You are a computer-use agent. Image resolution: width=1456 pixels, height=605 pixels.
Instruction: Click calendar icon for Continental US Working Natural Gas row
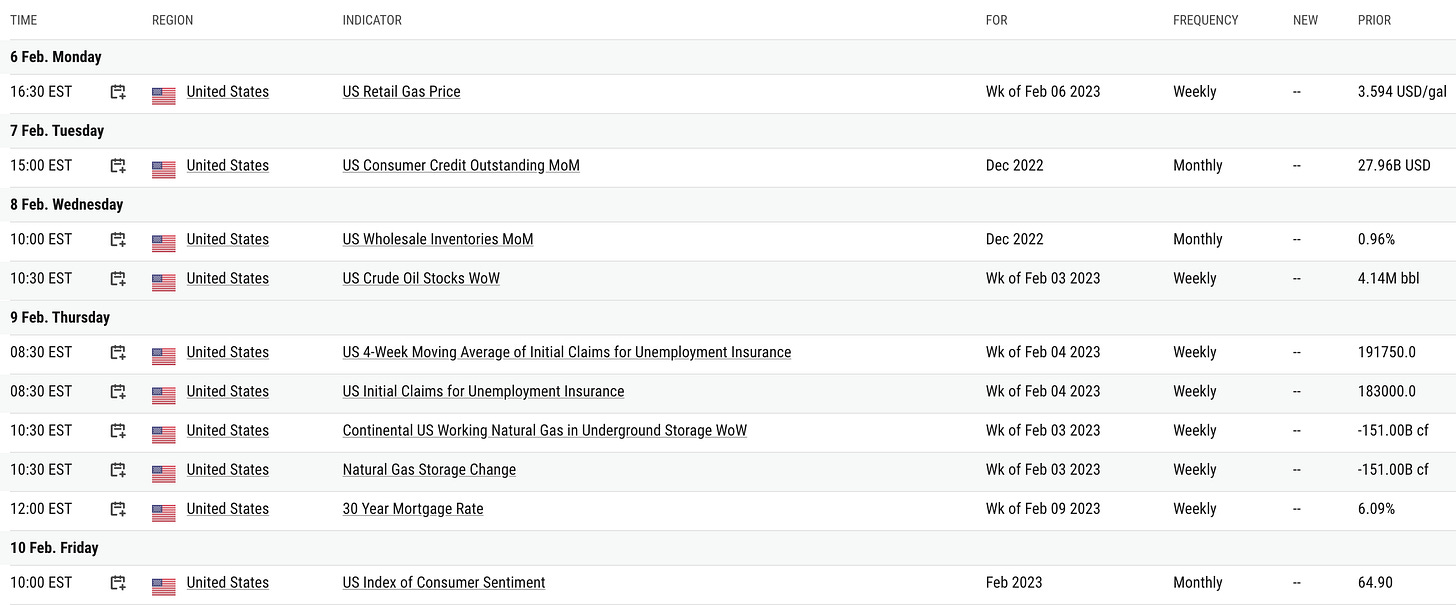click(x=118, y=431)
